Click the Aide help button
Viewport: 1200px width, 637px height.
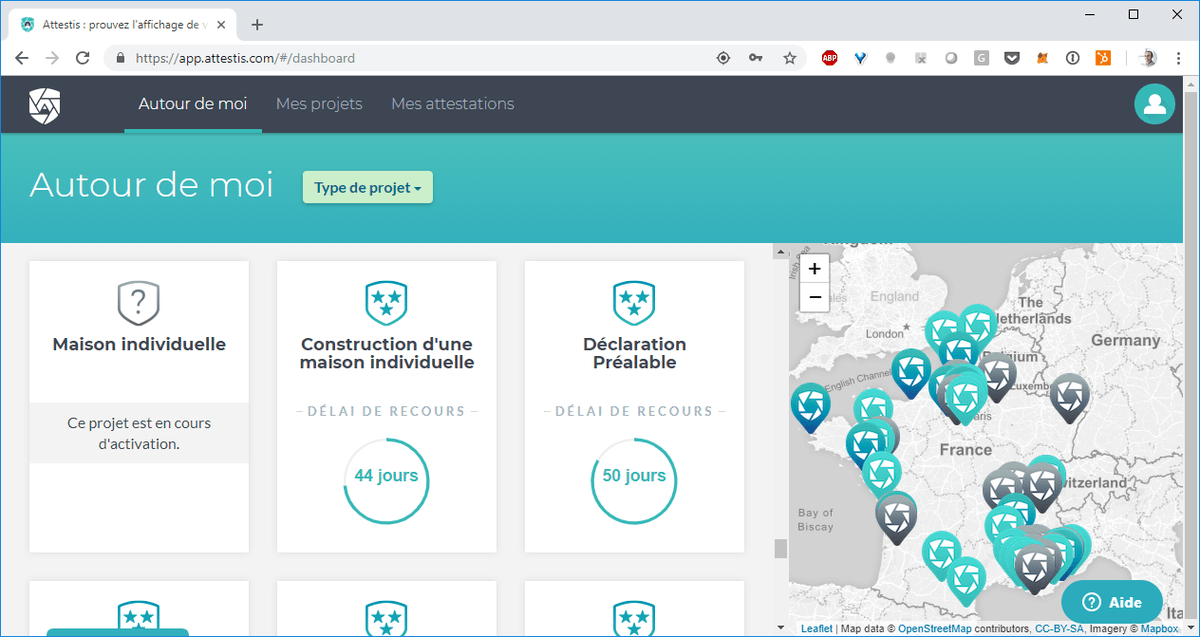[1112, 602]
